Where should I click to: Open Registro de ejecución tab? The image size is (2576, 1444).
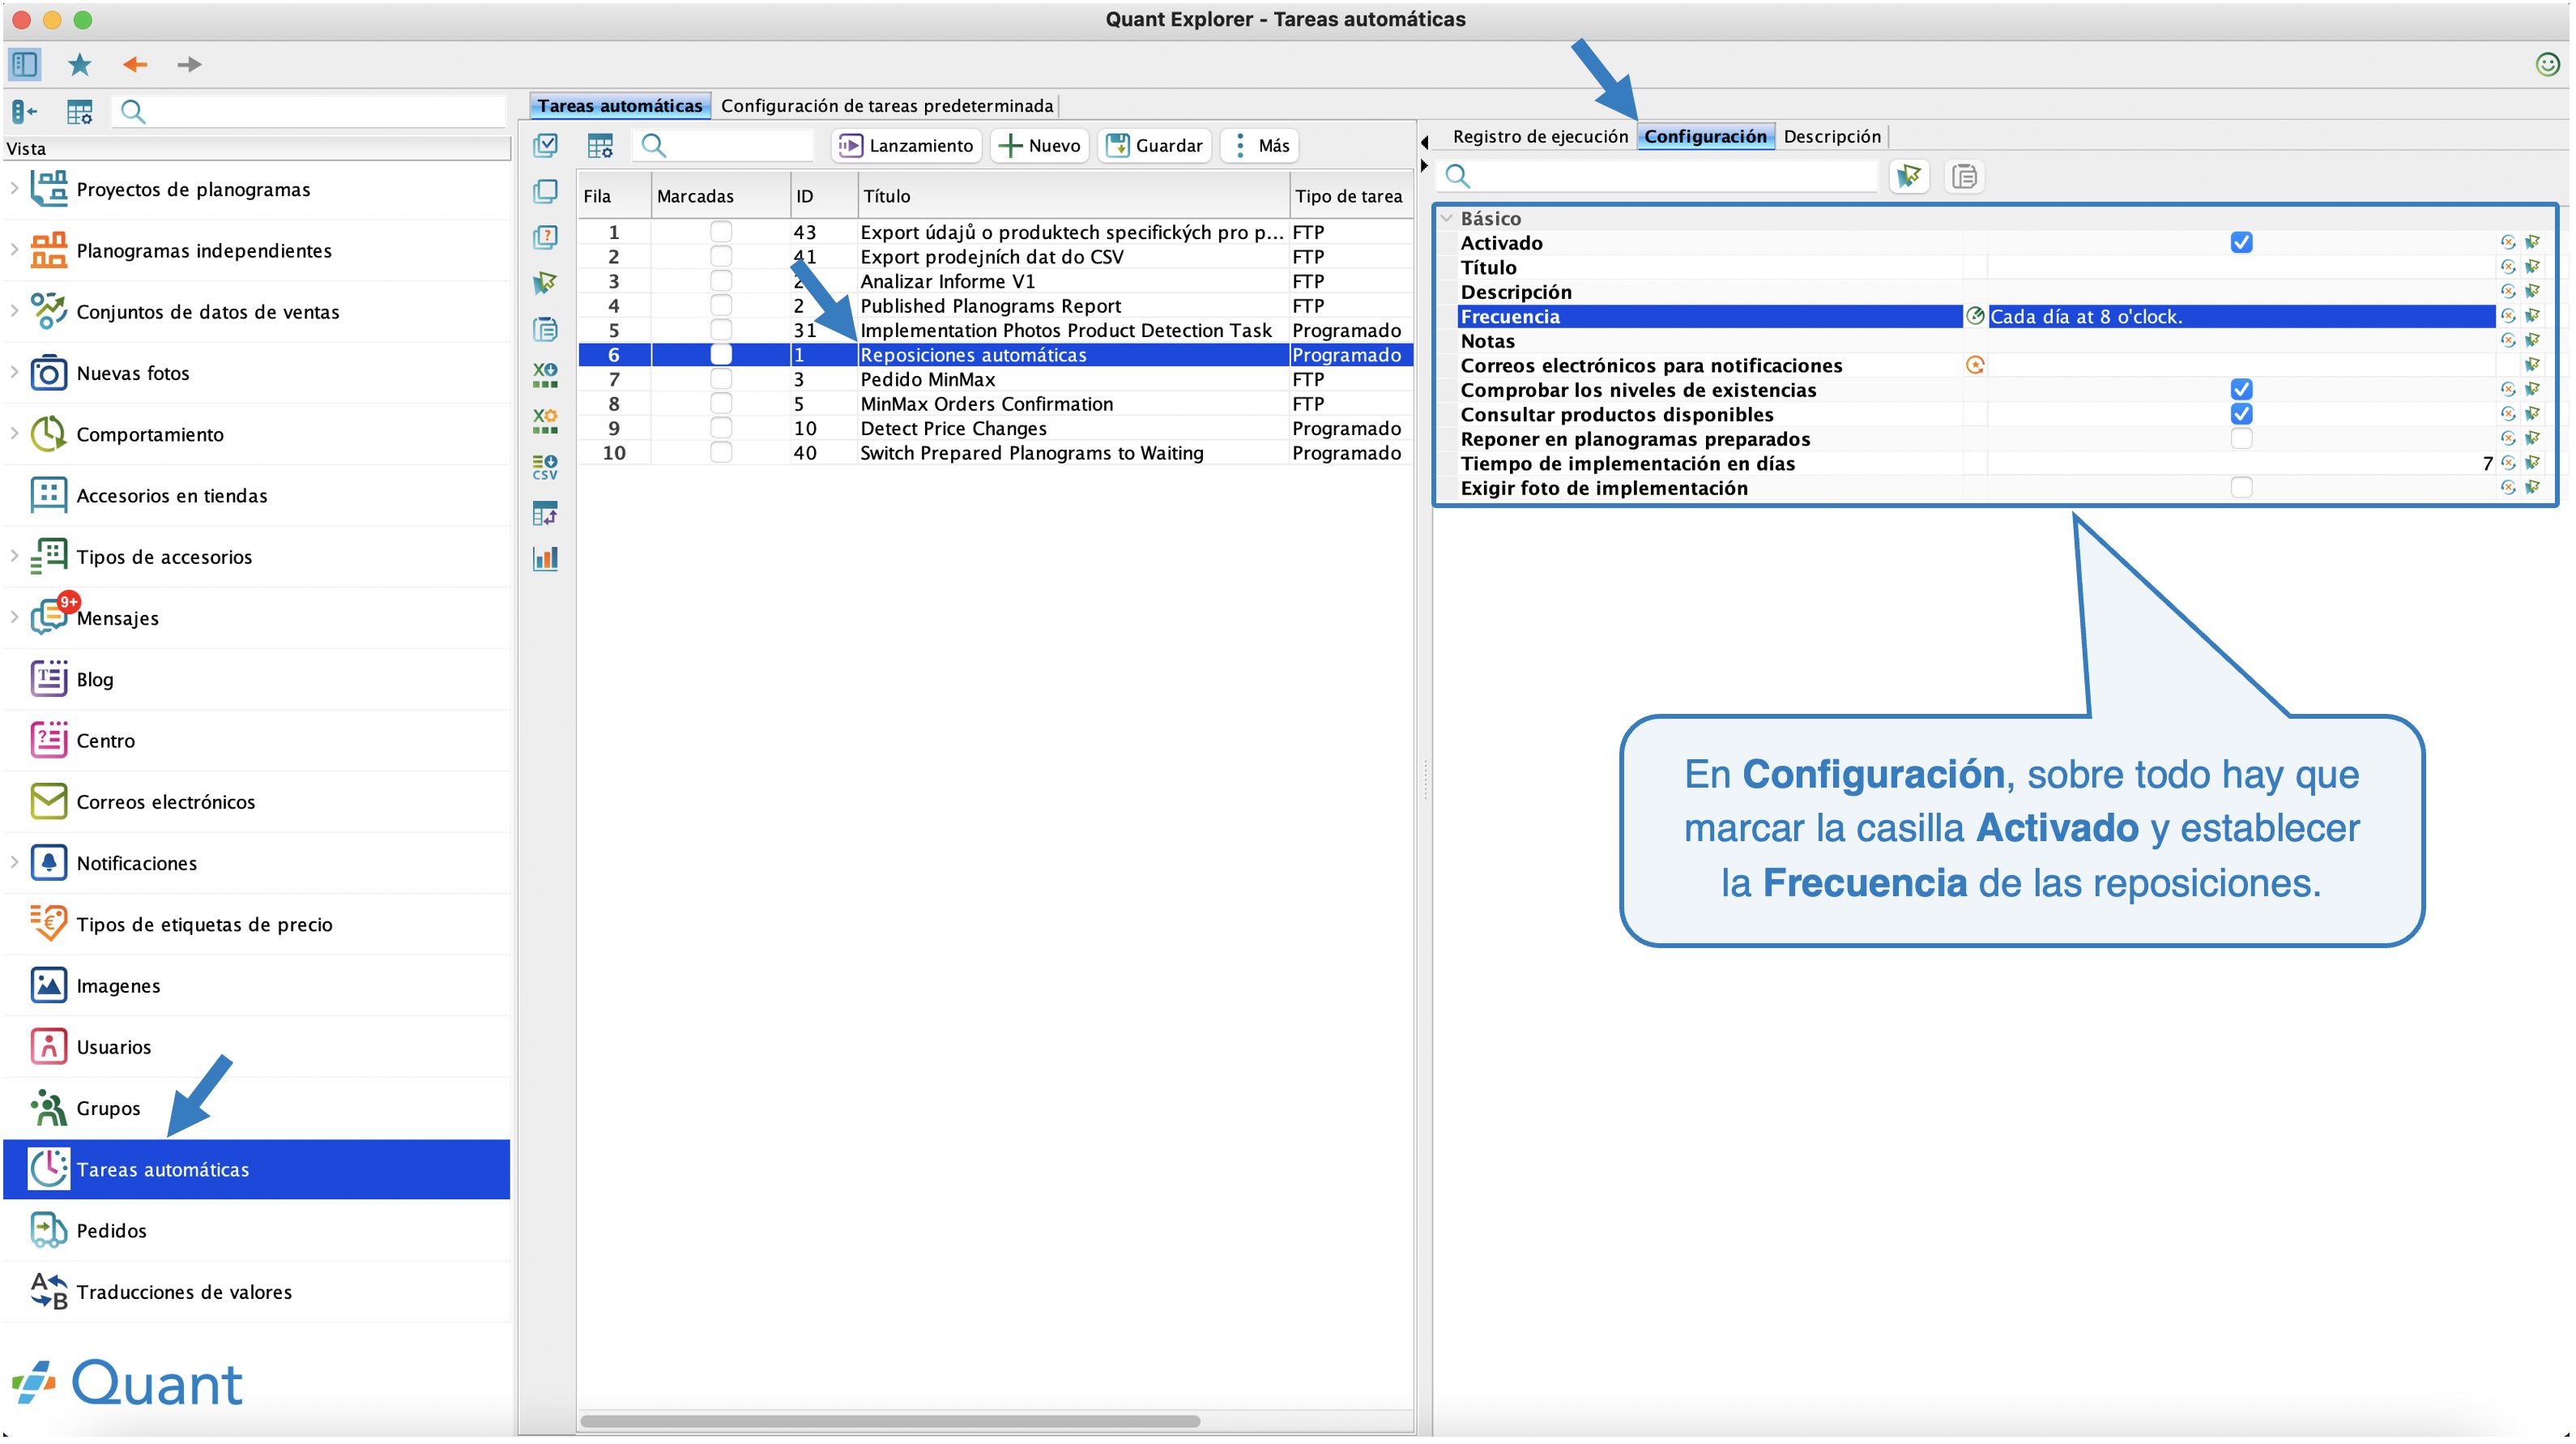[1540, 137]
